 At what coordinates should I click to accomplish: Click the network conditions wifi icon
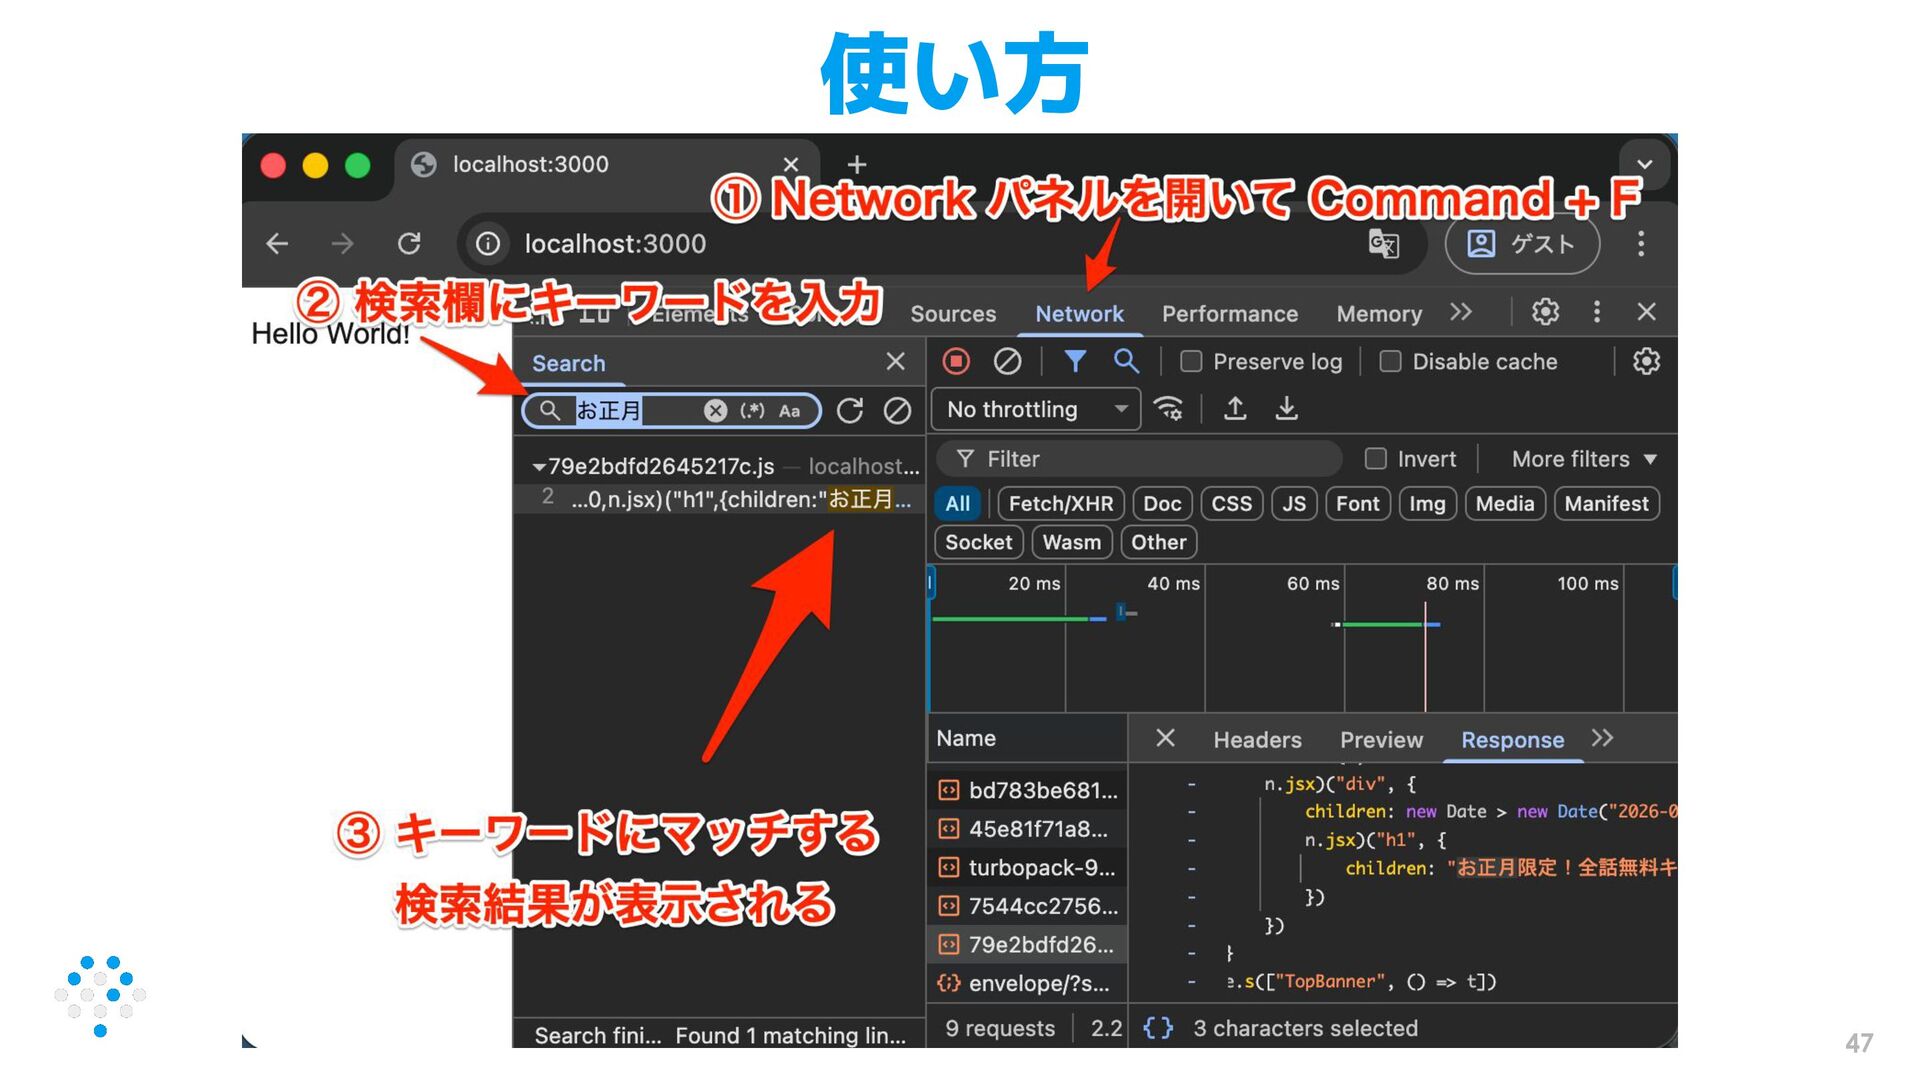click(x=1168, y=409)
